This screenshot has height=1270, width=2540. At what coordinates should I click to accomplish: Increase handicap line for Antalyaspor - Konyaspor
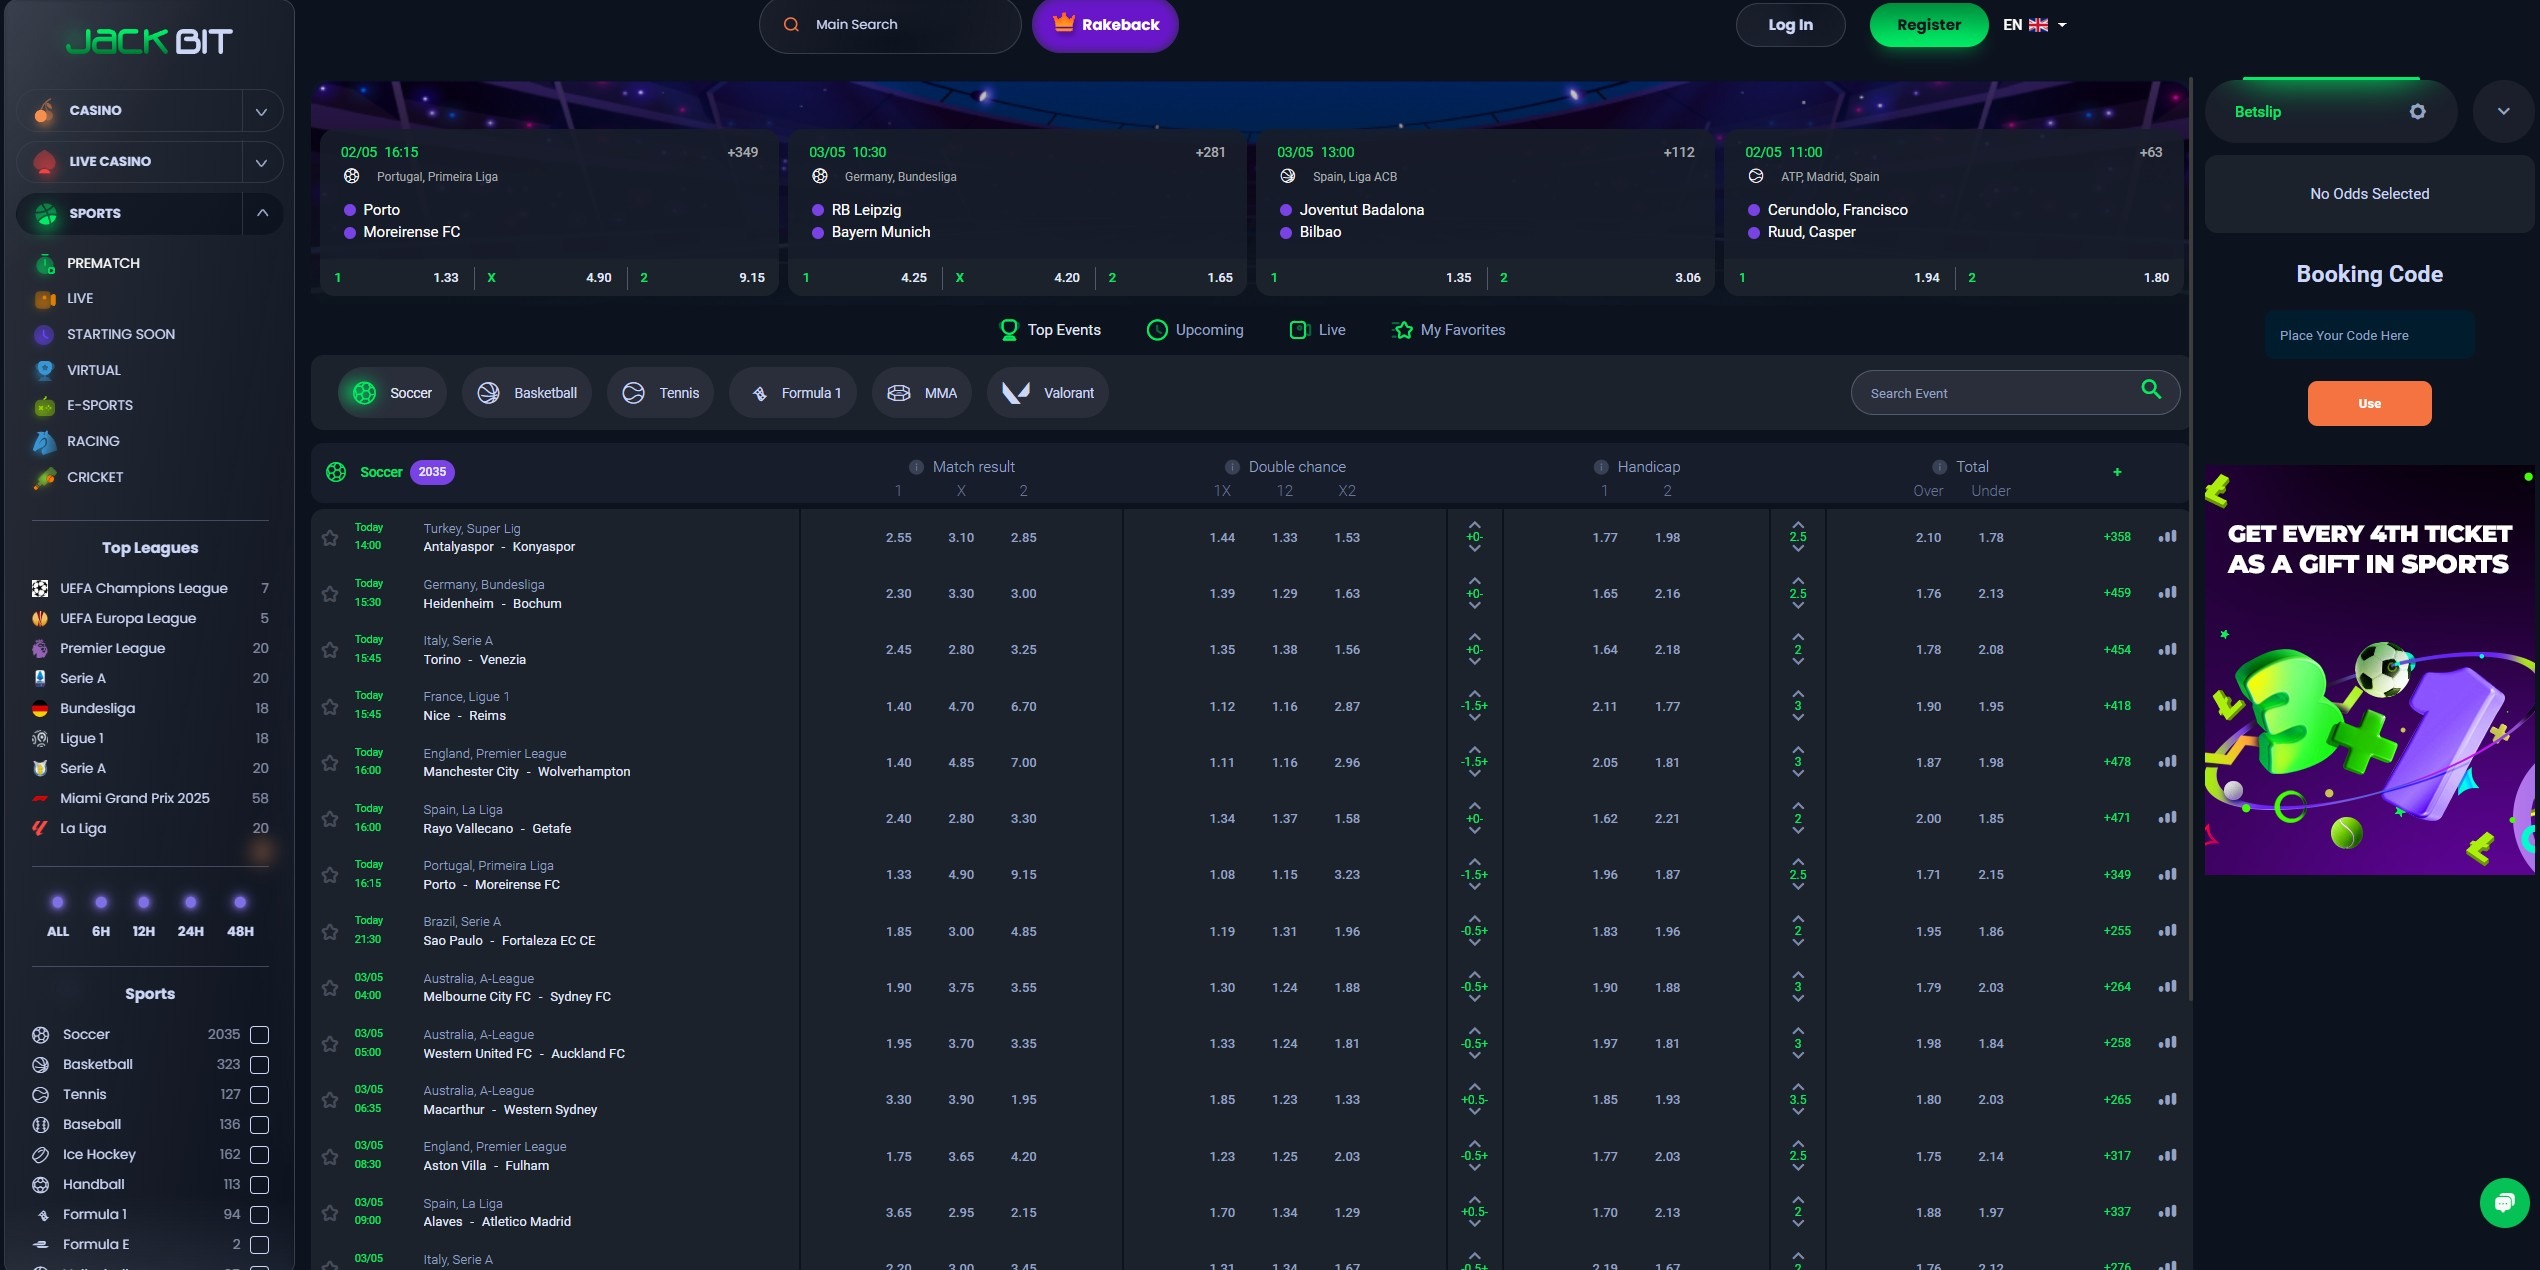point(1475,525)
